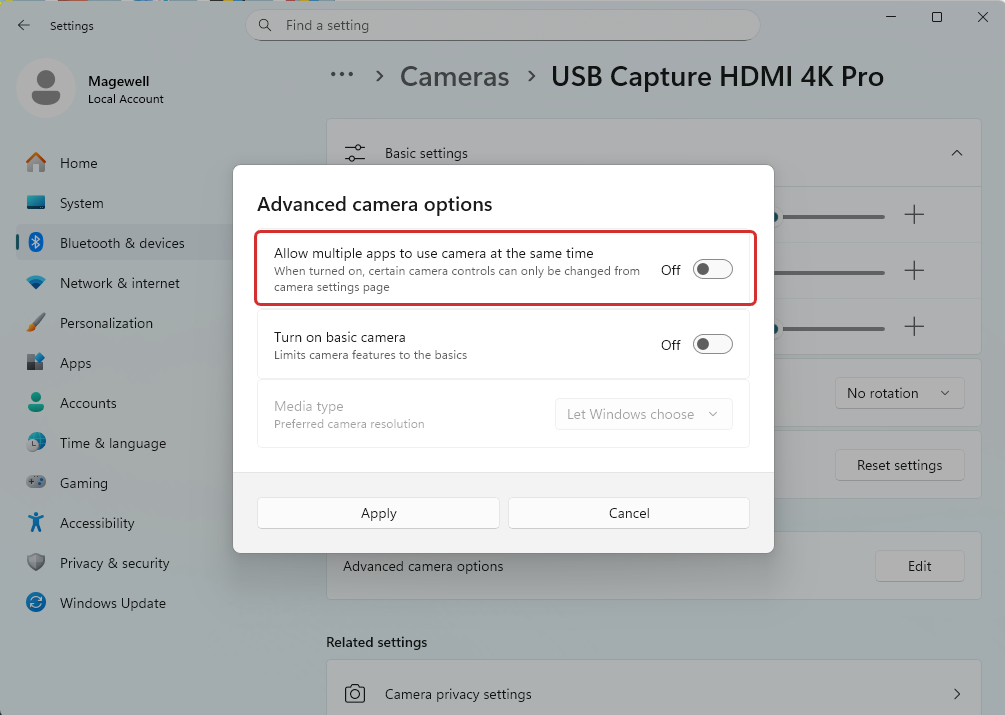
Task: Collapse the Basic settings section
Action: tap(956, 153)
